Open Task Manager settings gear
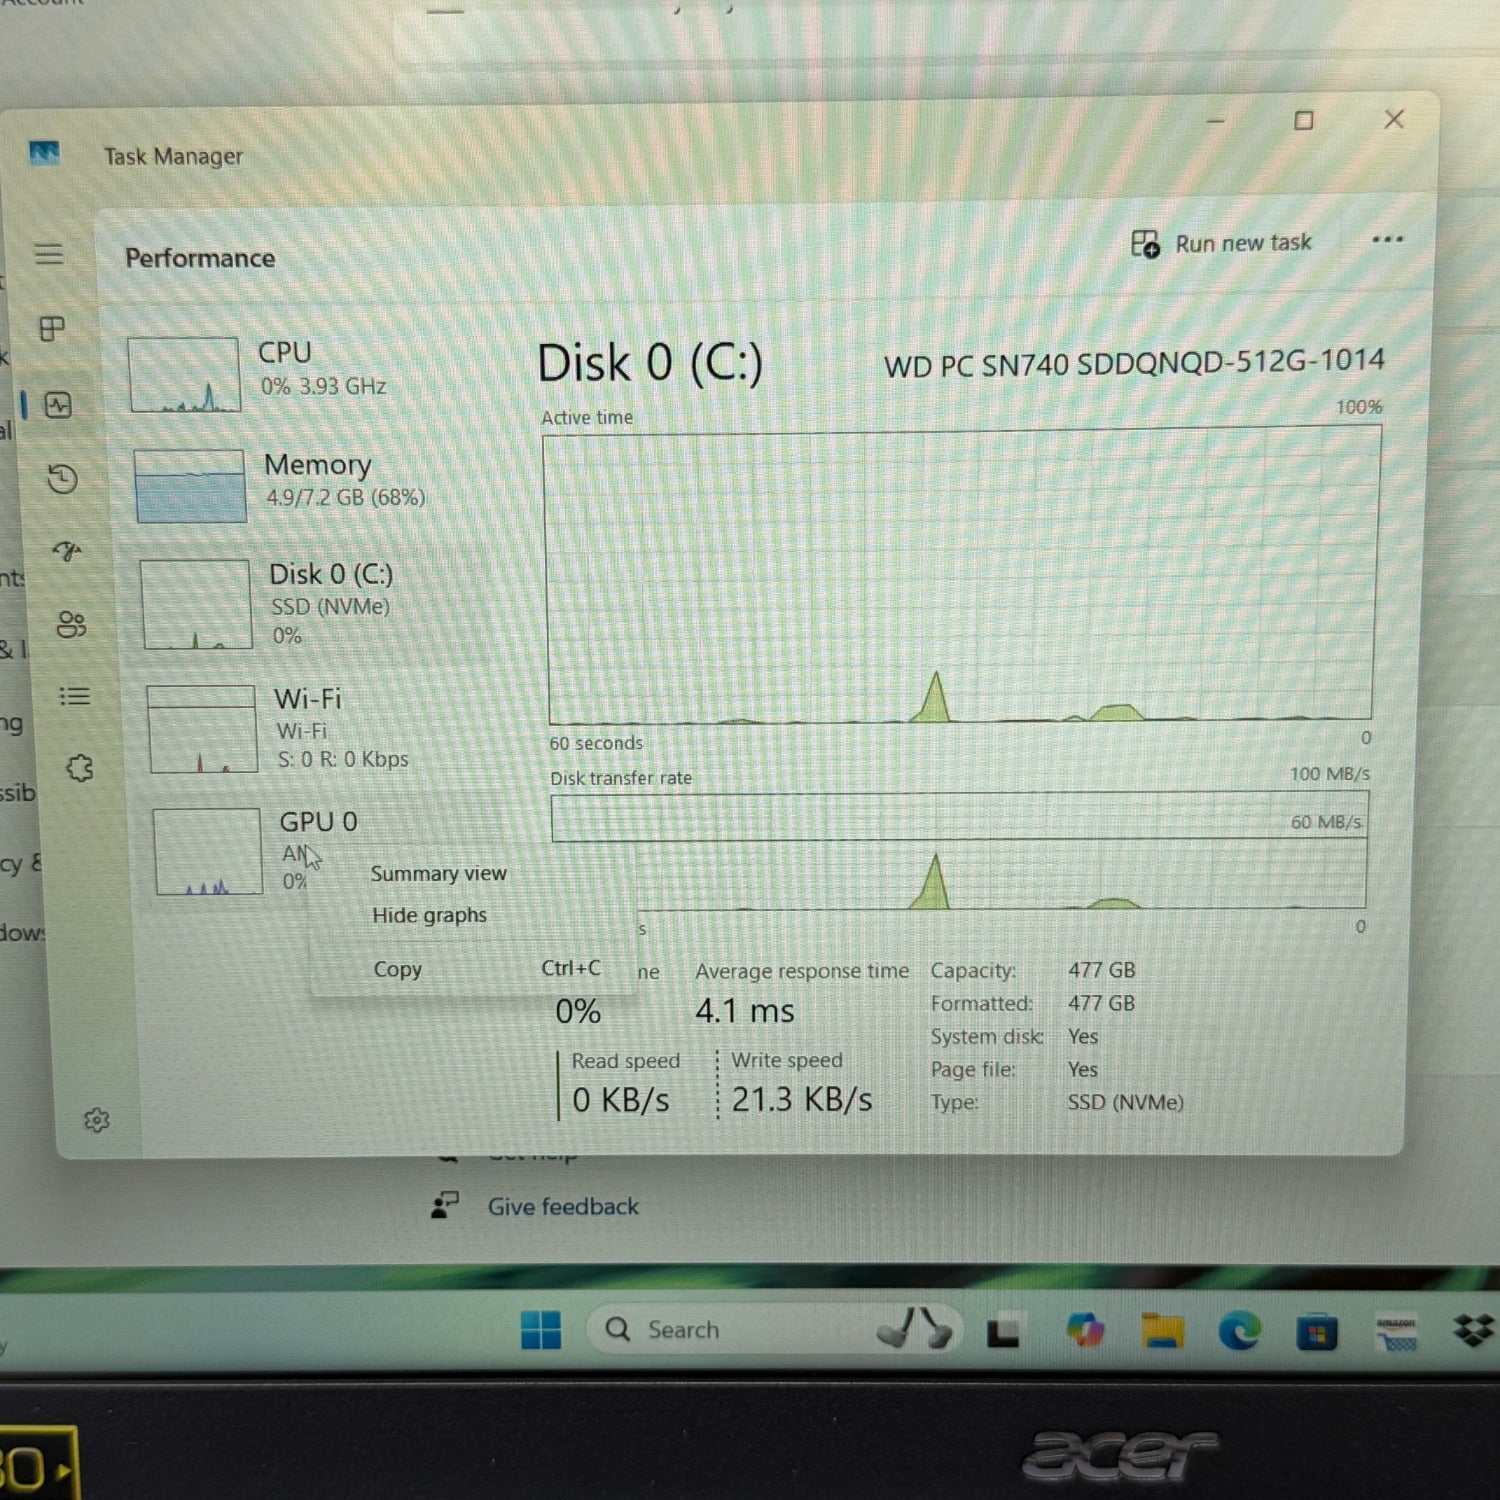The width and height of the screenshot is (1500, 1500). click(x=96, y=1120)
